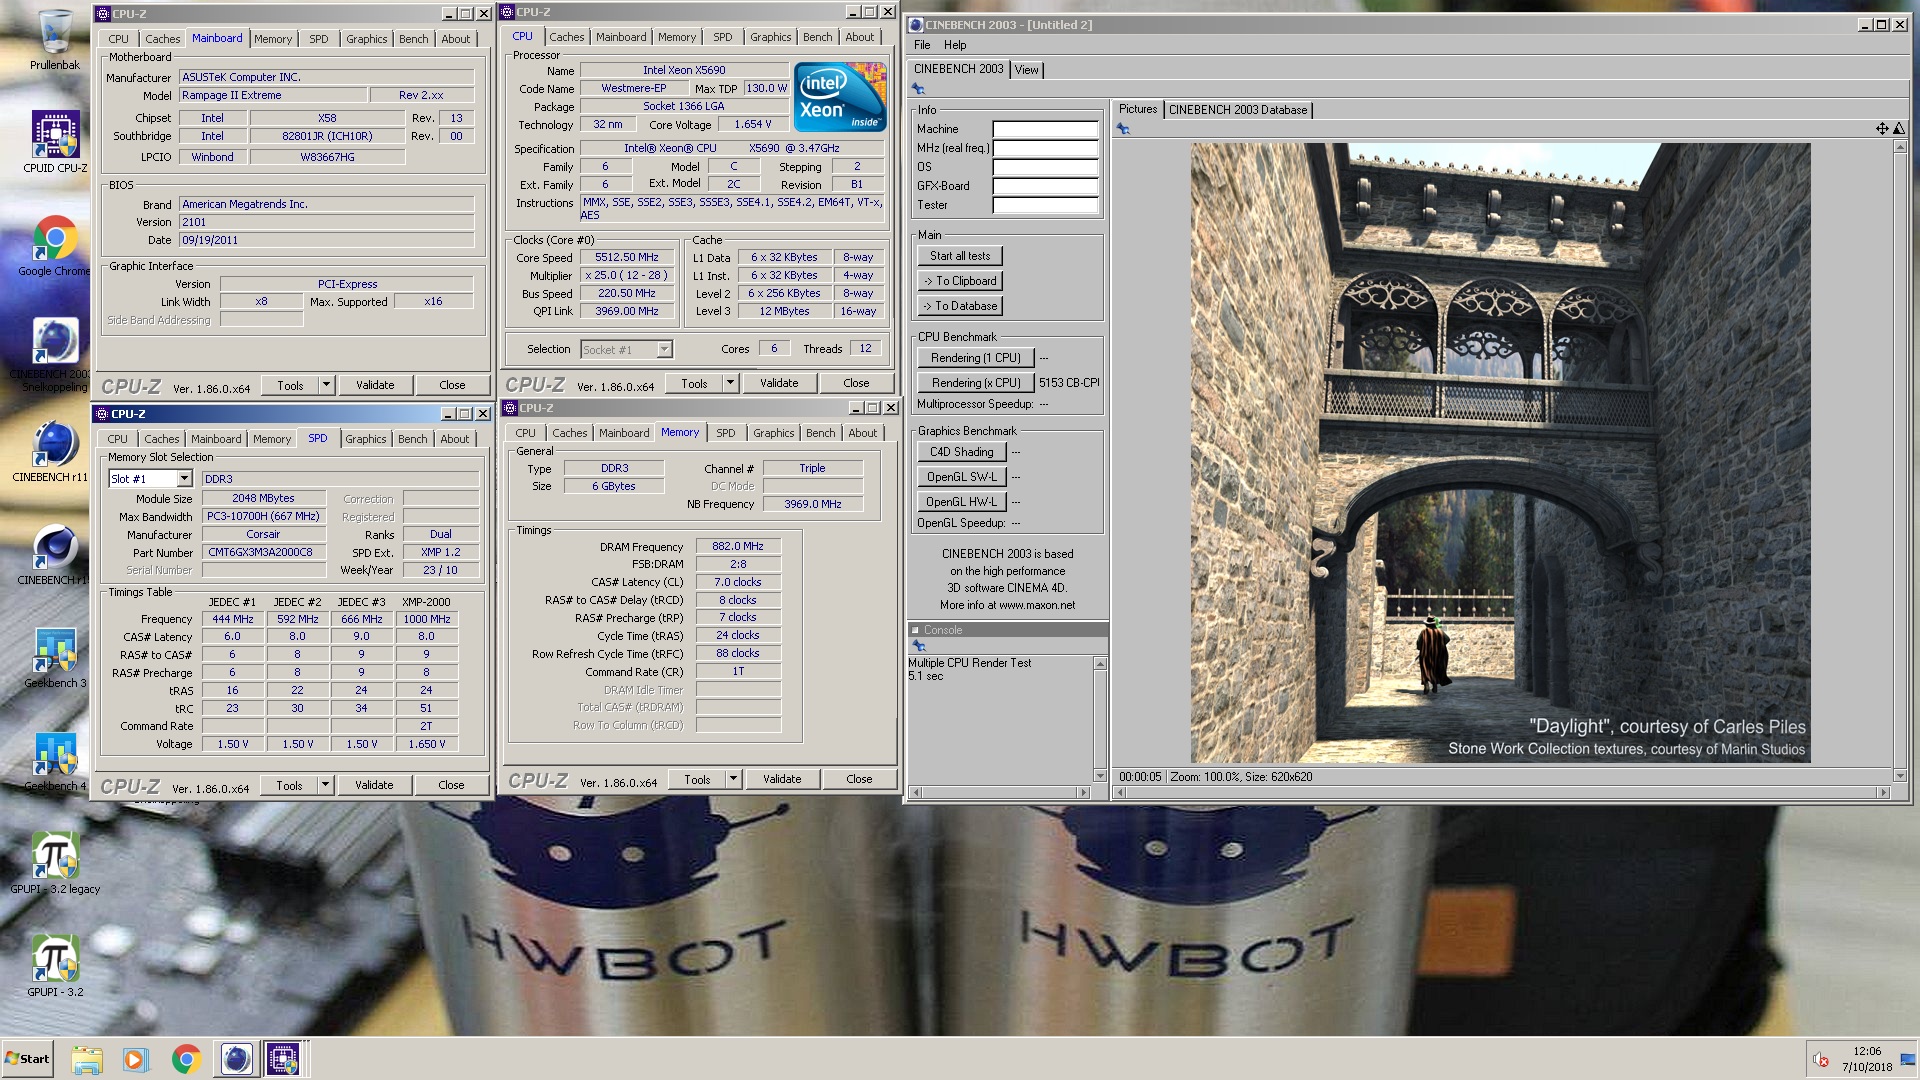Expand the Slot #1 memory slot dropdown

point(184,479)
